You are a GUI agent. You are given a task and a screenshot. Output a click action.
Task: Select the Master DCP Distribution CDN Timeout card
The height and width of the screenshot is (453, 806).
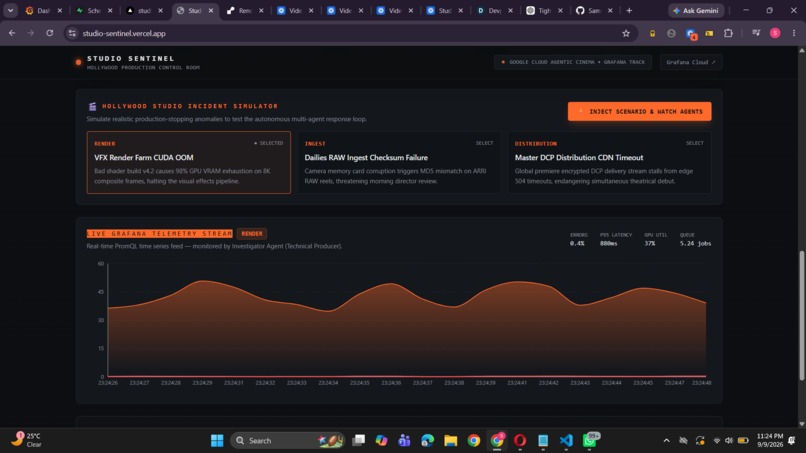tap(609, 162)
